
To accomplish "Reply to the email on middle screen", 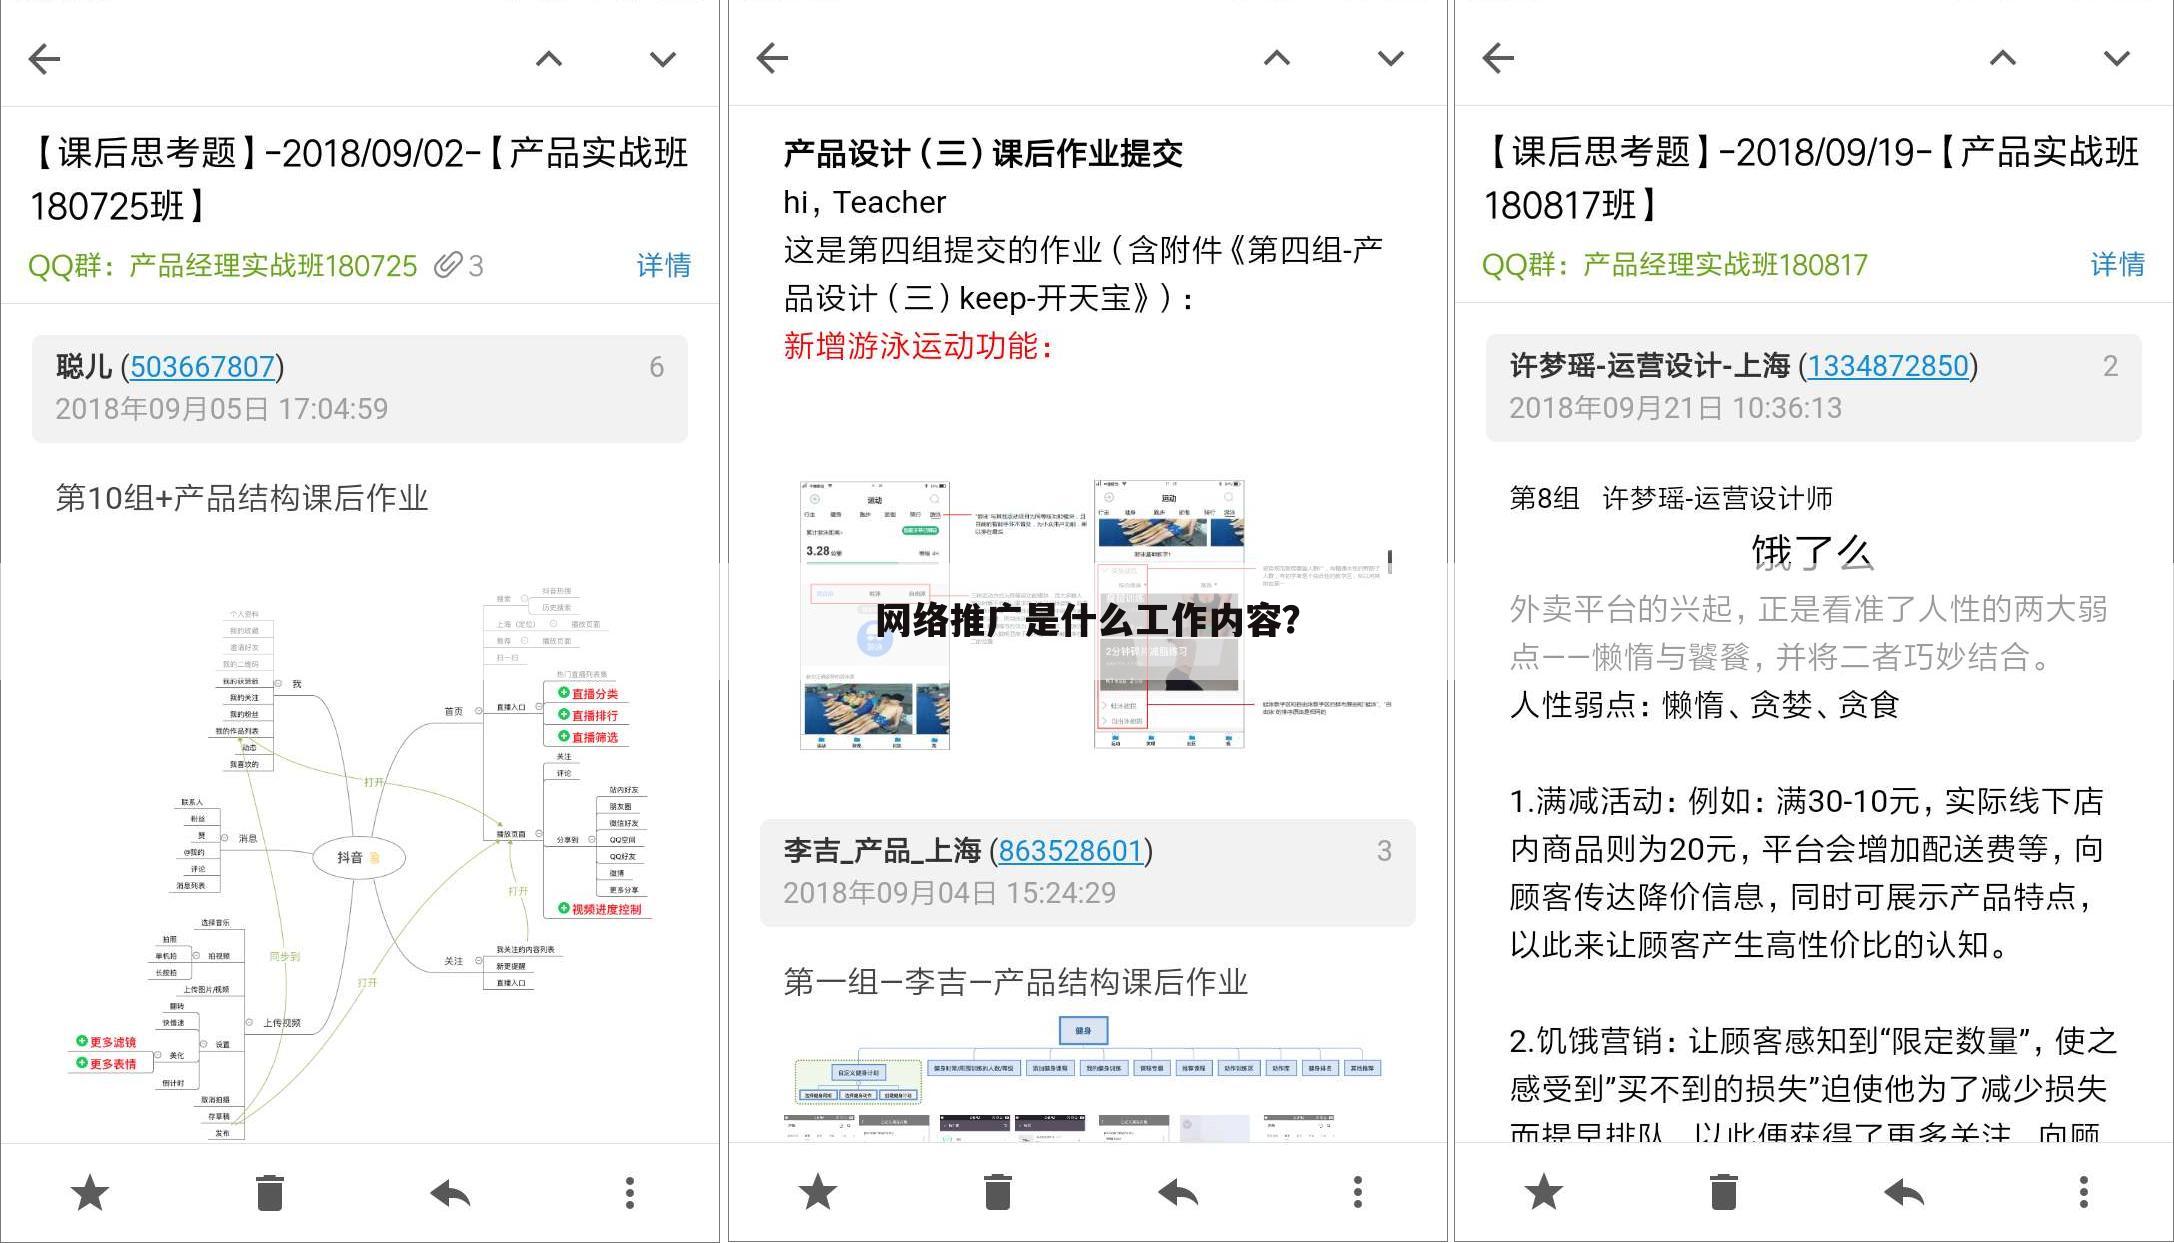I will pos(1178,1192).
